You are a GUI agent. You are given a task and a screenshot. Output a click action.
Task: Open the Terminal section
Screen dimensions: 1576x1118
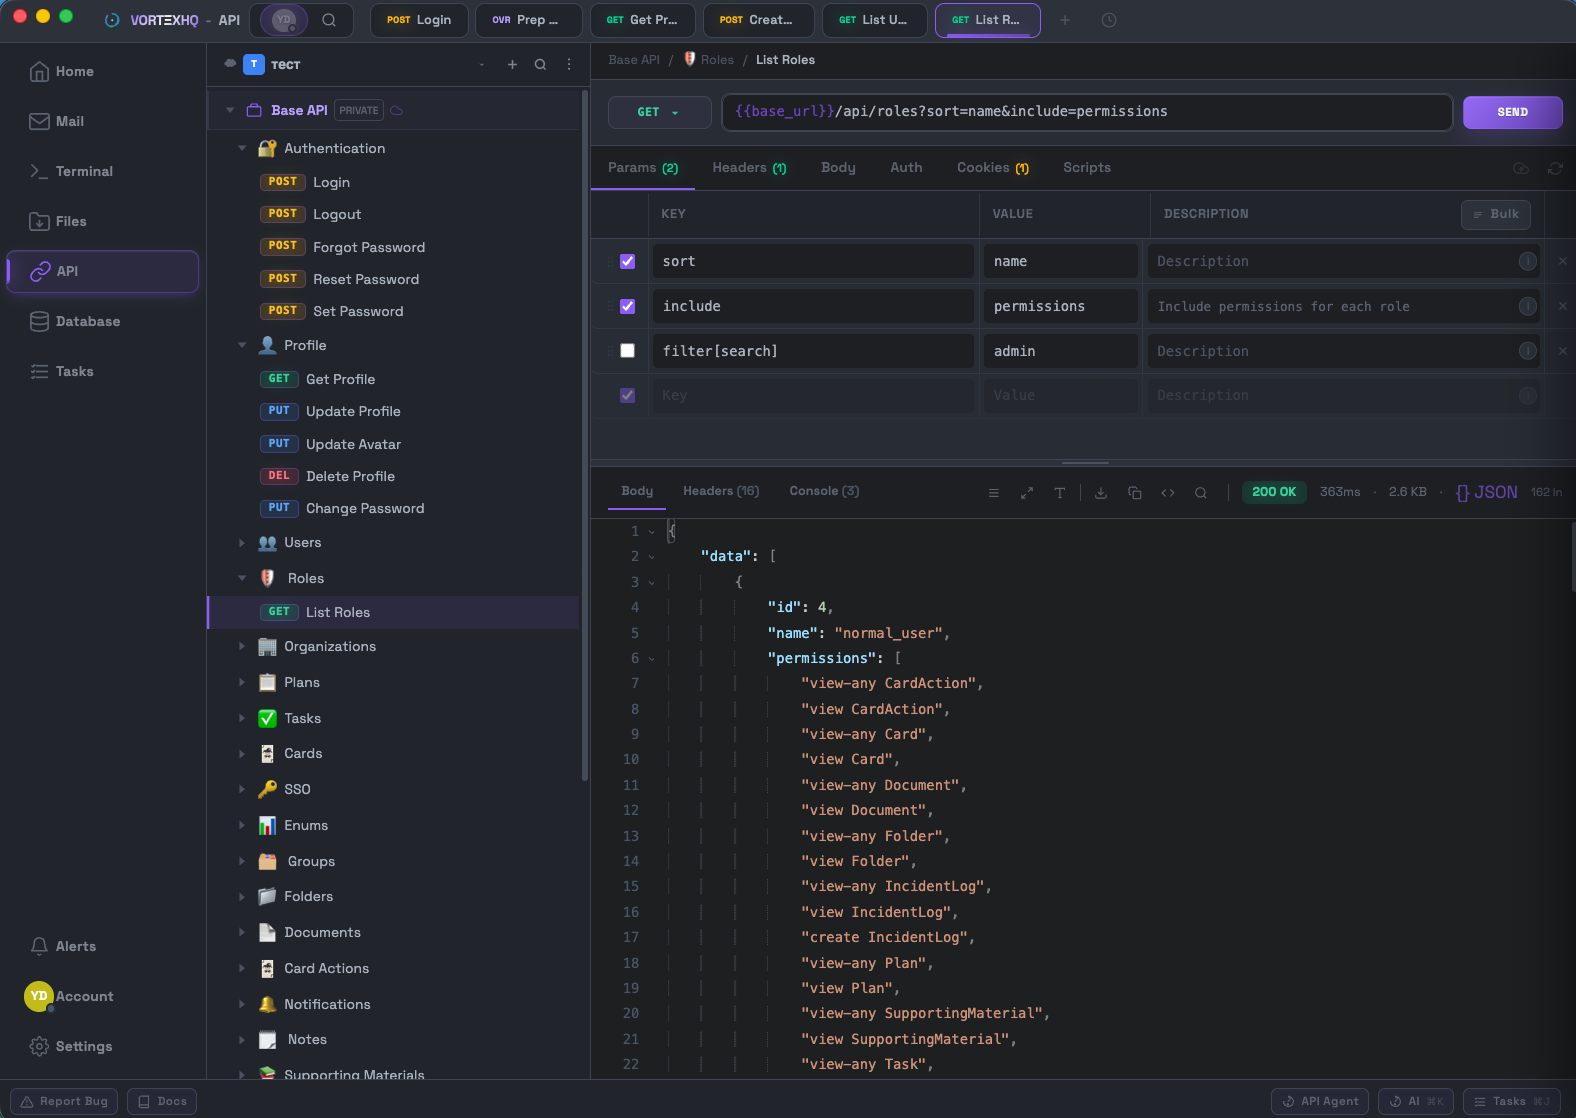click(70, 171)
